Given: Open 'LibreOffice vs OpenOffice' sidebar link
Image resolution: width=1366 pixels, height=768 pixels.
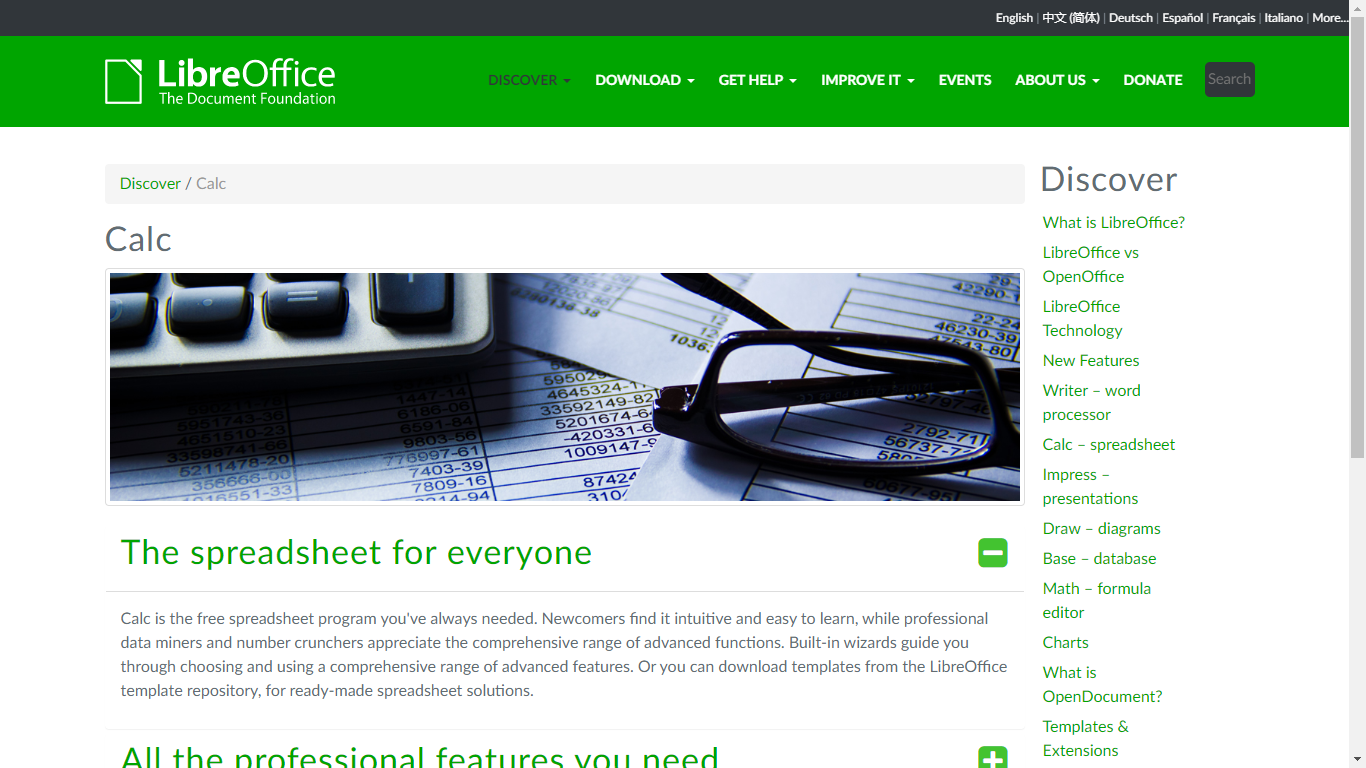Looking at the screenshot, I should click(x=1091, y=265).
